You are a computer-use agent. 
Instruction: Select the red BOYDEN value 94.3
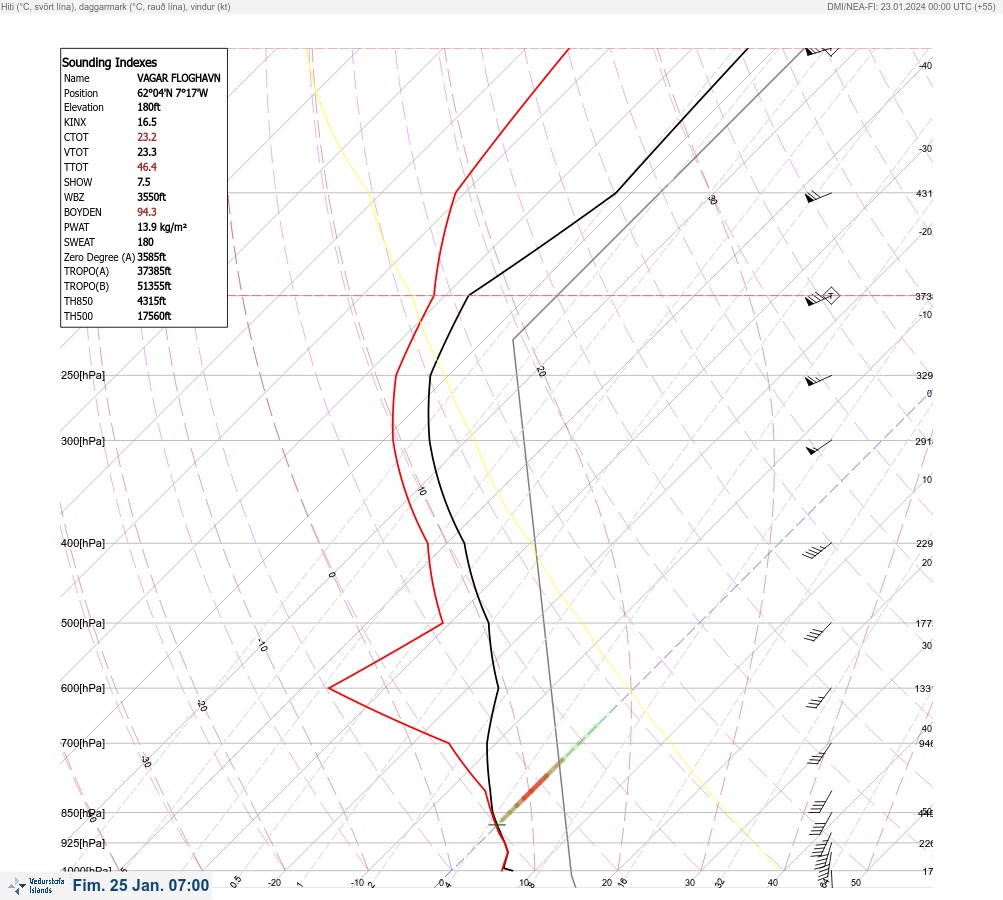(146, 212)
